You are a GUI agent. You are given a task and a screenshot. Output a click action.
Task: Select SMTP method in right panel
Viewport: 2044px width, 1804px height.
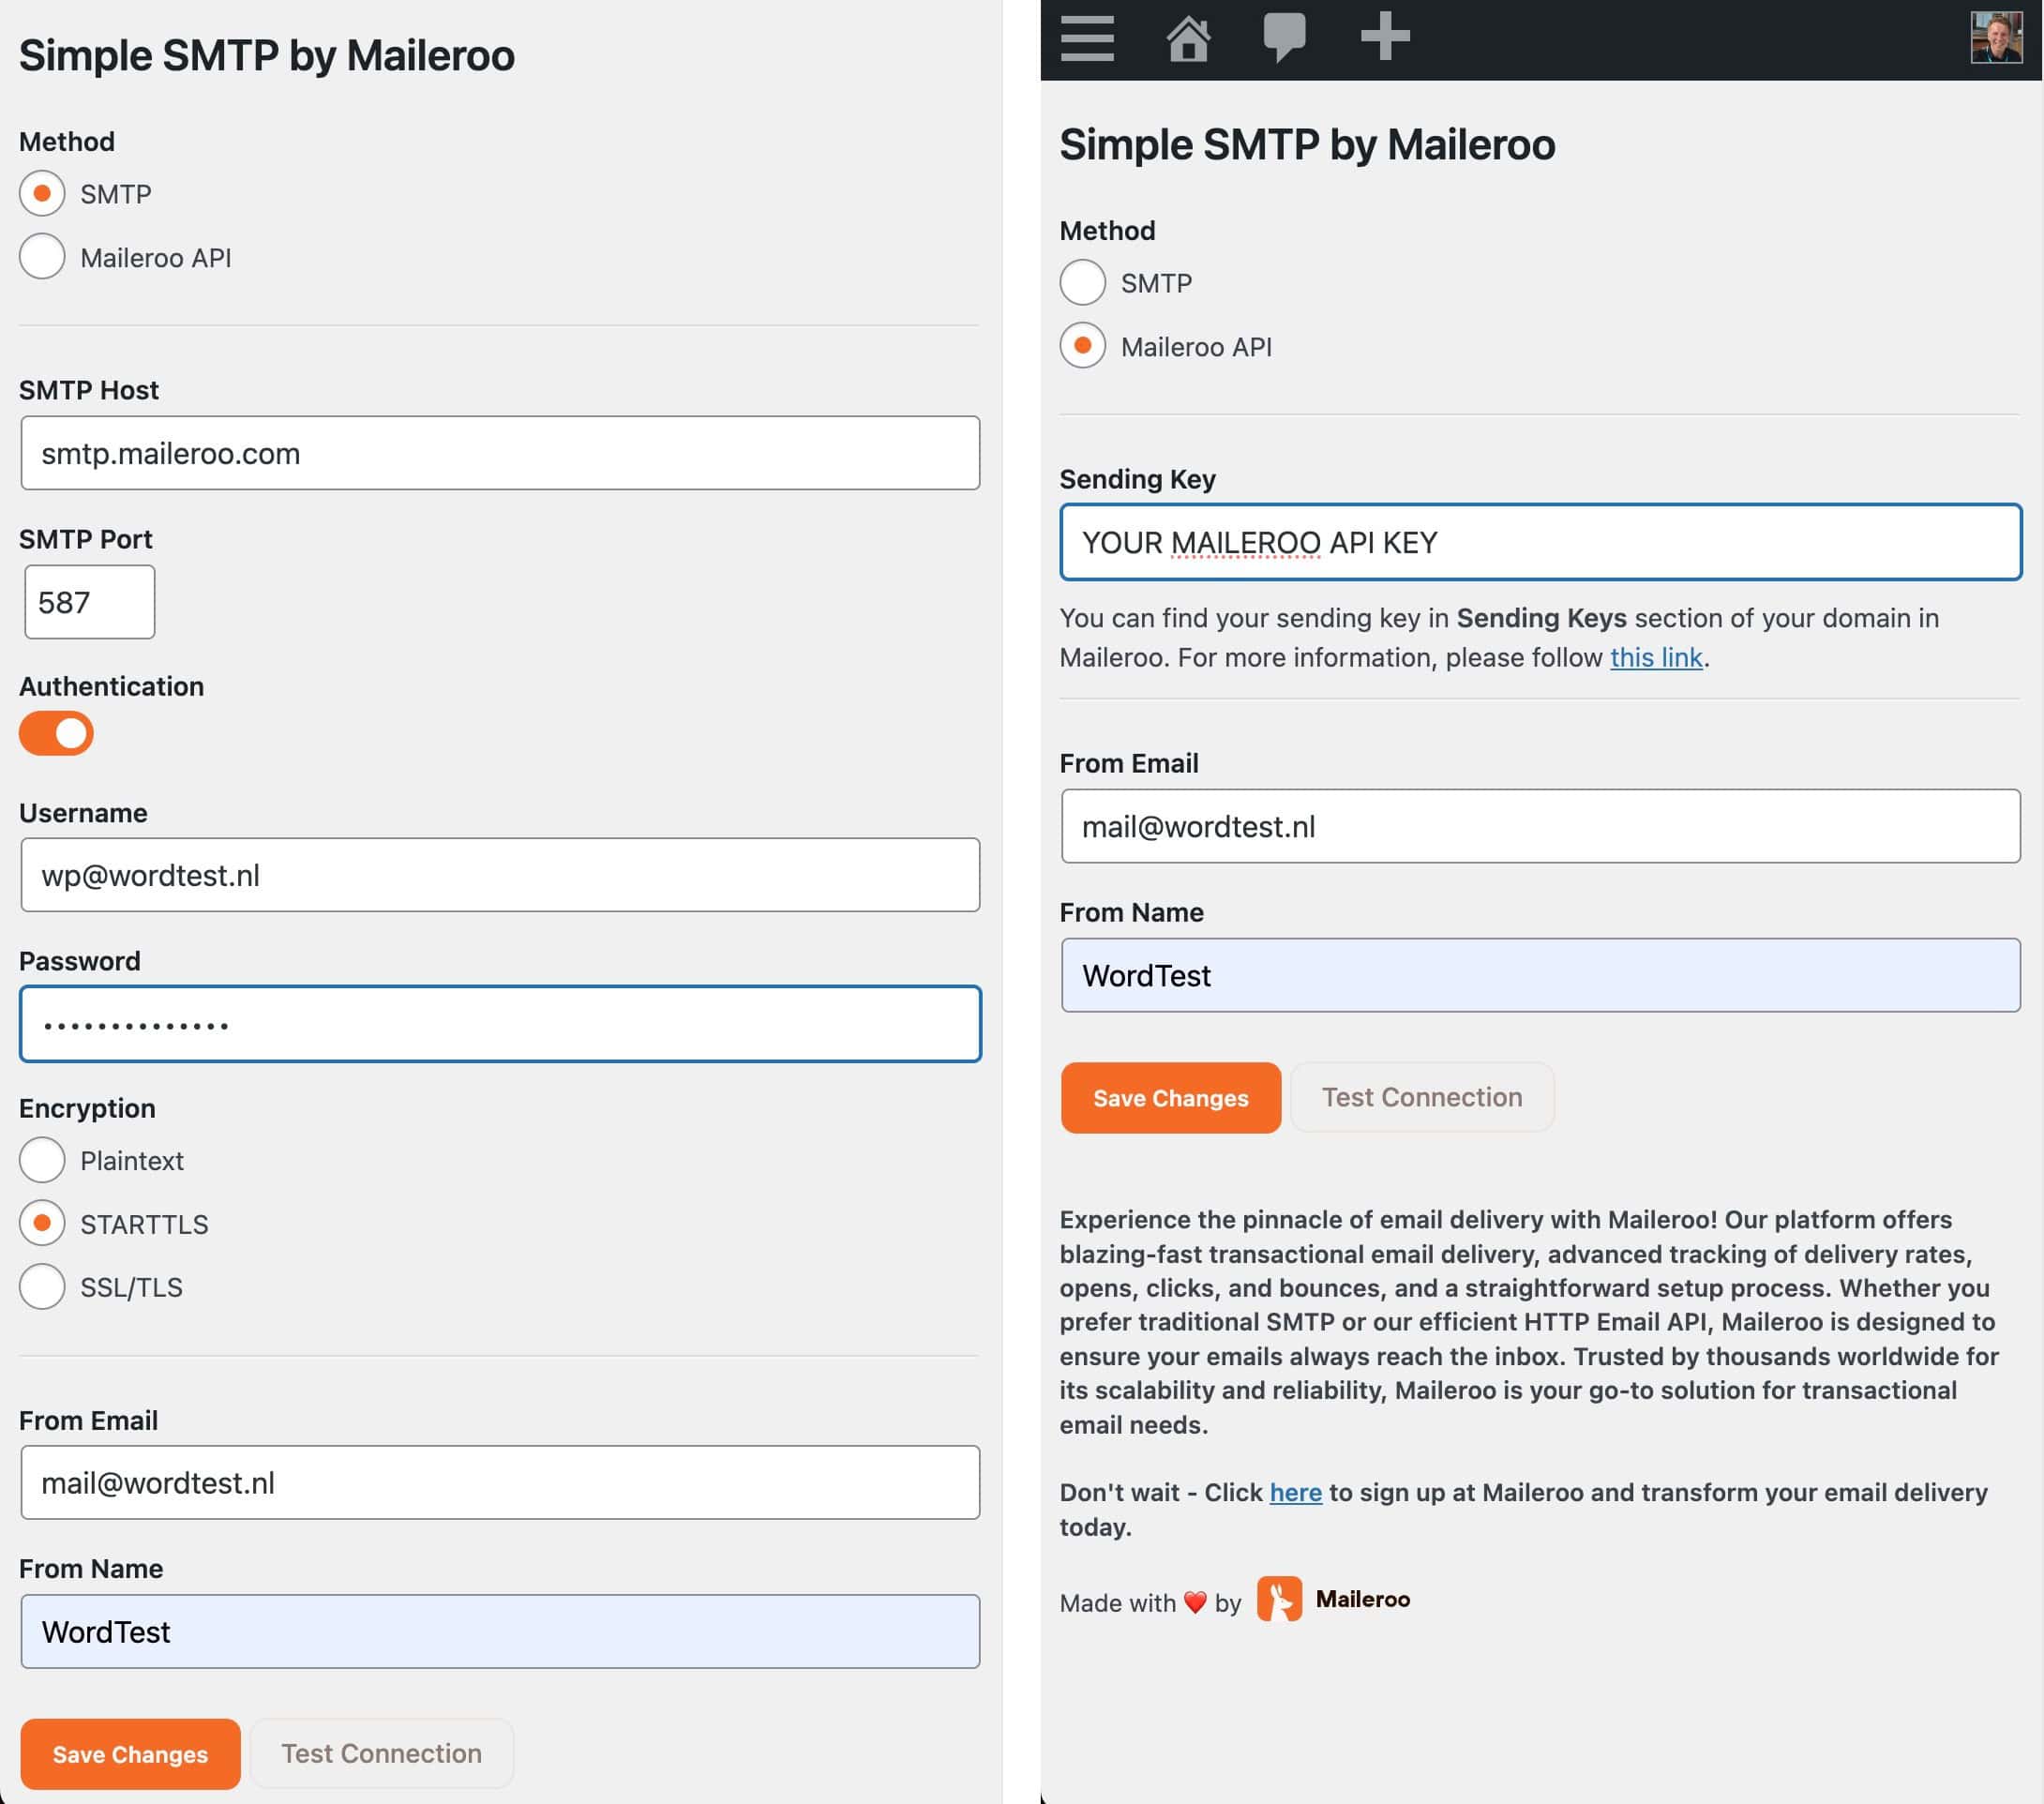coord(1082,282)
